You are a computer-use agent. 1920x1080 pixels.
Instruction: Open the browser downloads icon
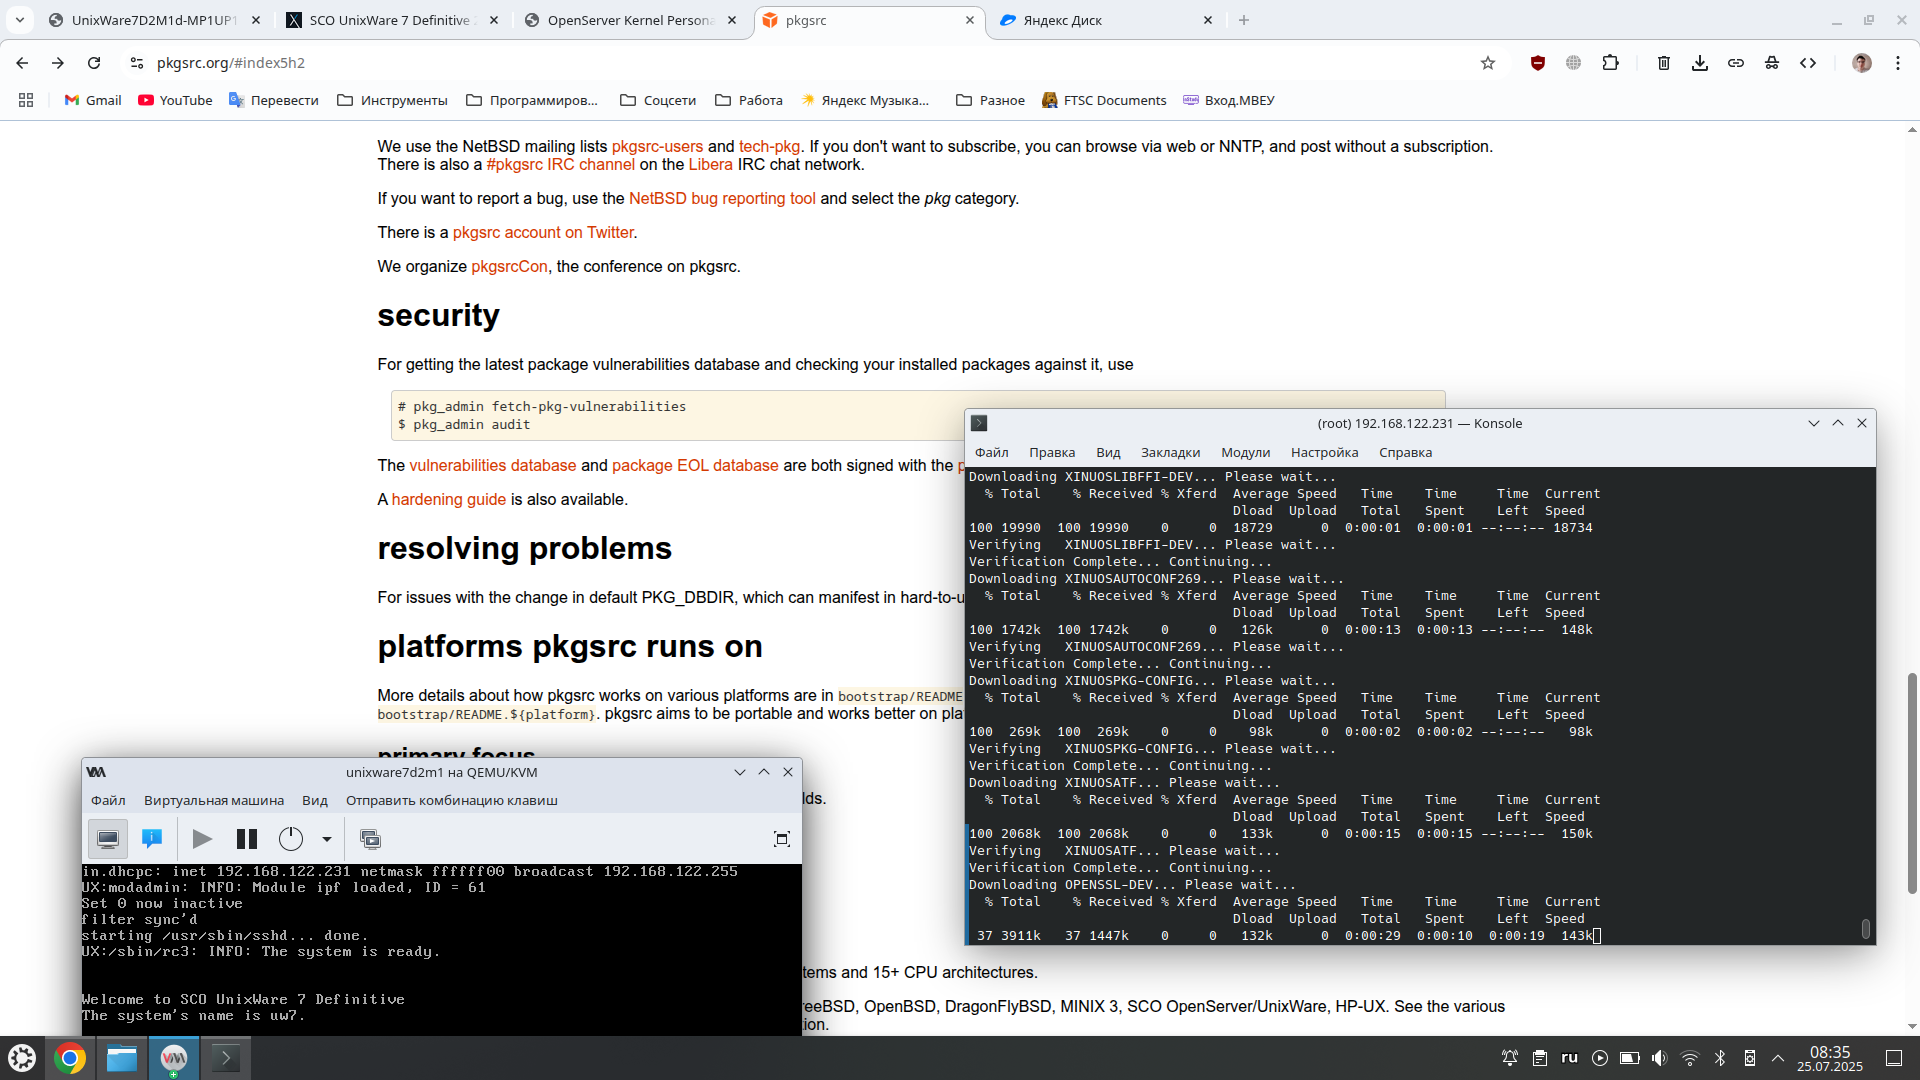(1700, 63)
